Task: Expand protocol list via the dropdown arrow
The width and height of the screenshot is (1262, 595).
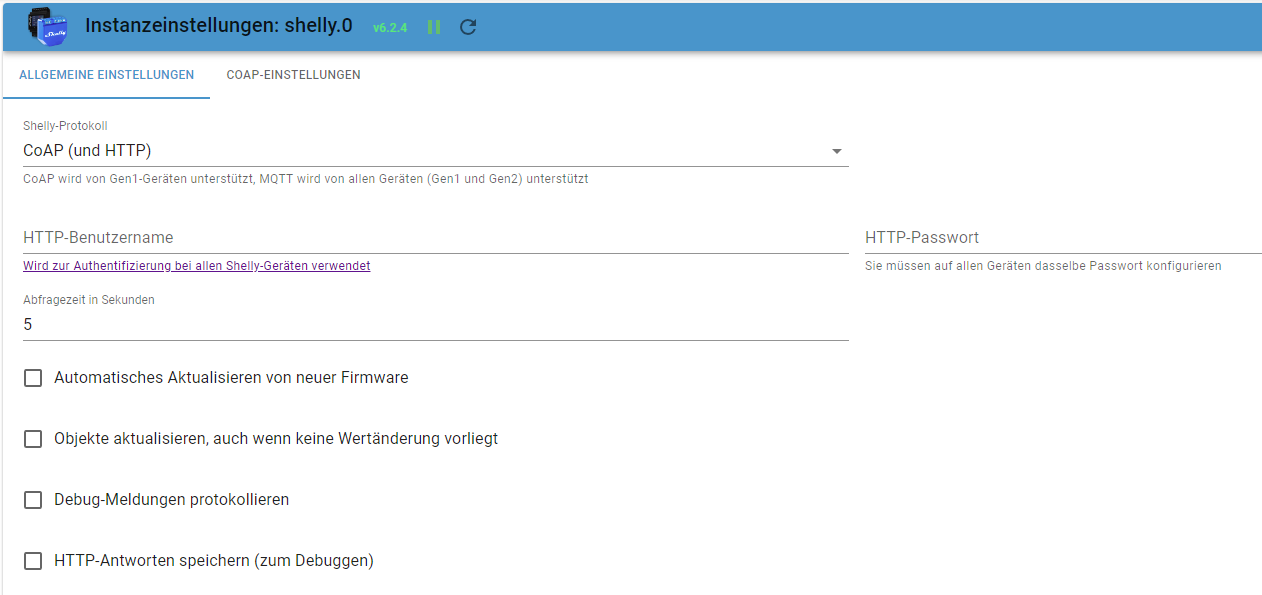Action: click(836, 152)
